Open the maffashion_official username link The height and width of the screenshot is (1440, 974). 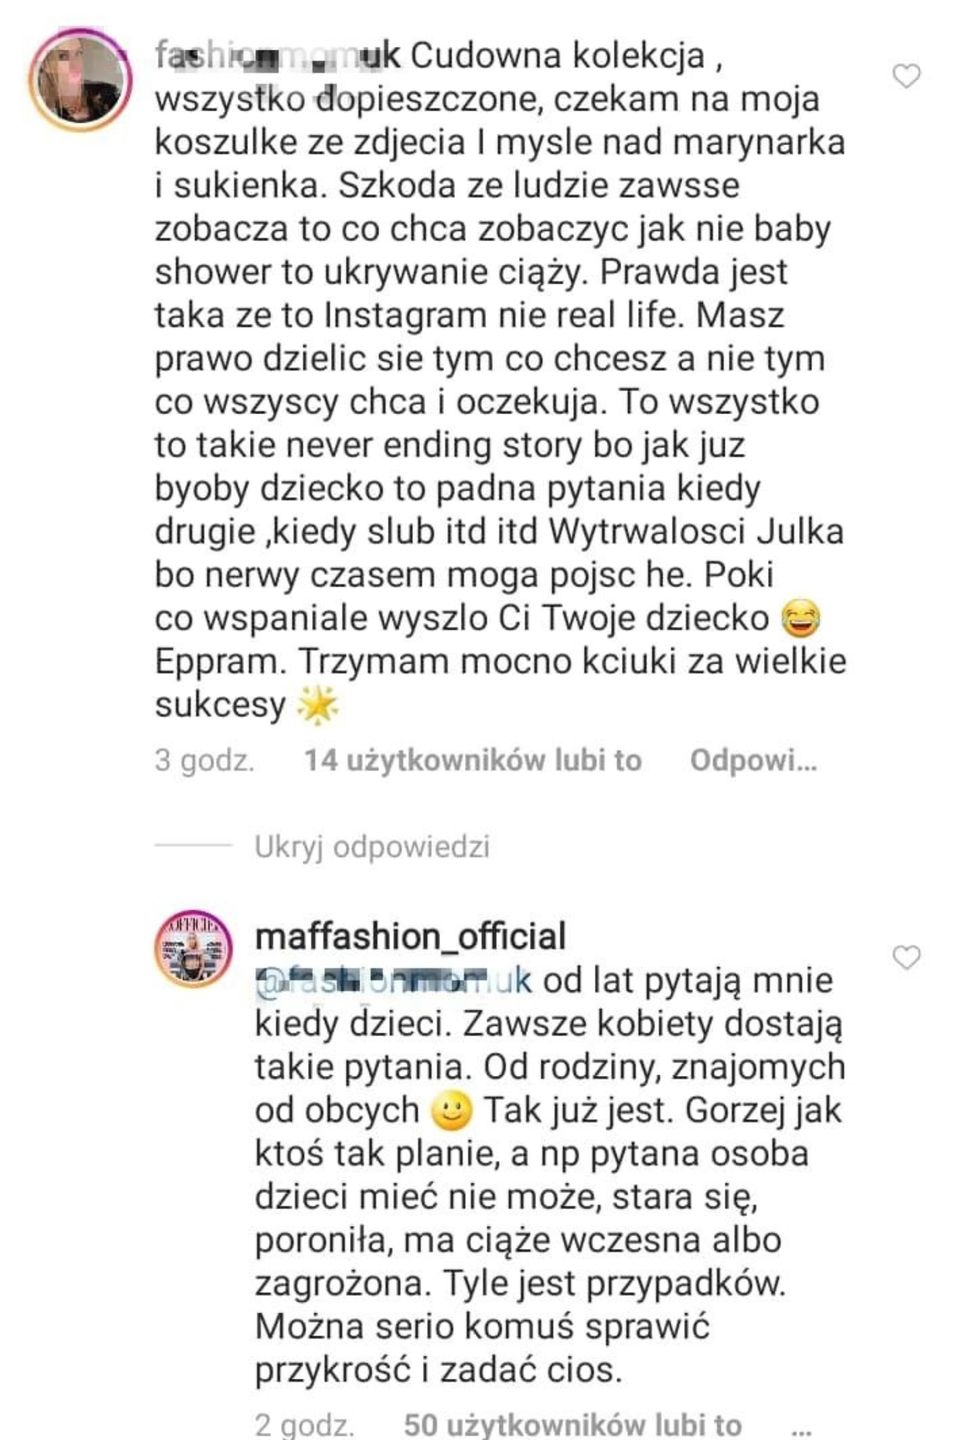point(411,936)
